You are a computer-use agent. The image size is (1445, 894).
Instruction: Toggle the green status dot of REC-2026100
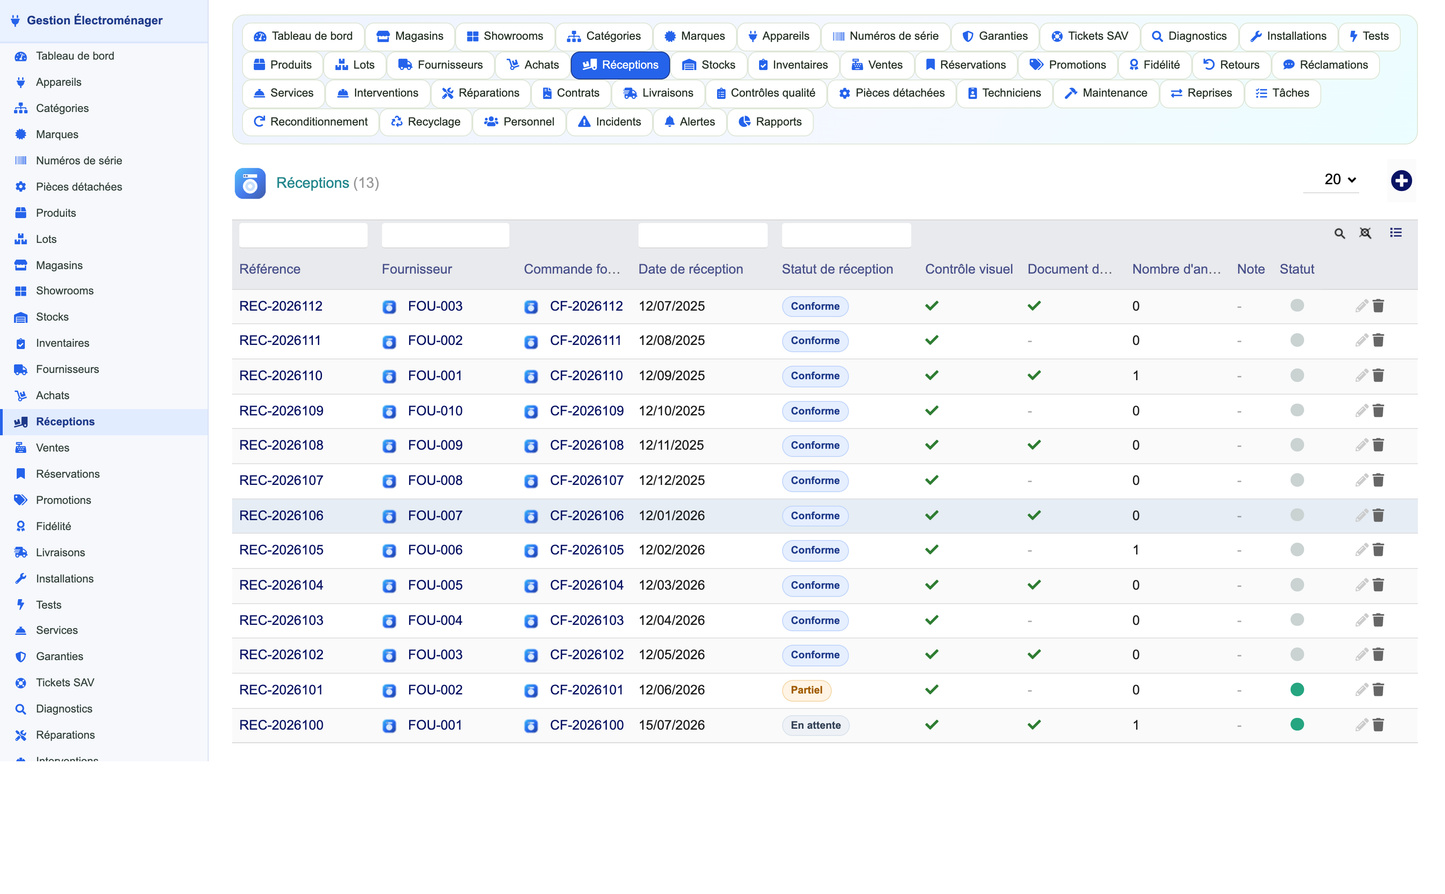(x=1297, y=724)
